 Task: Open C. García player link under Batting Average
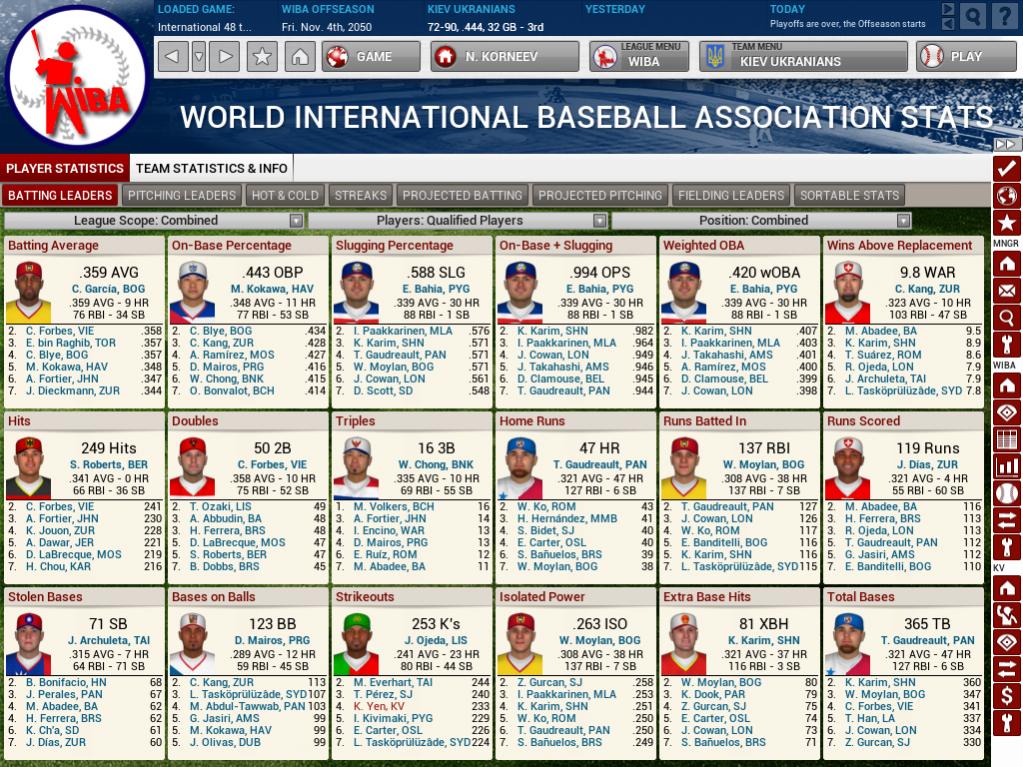[x=106, y=288]
